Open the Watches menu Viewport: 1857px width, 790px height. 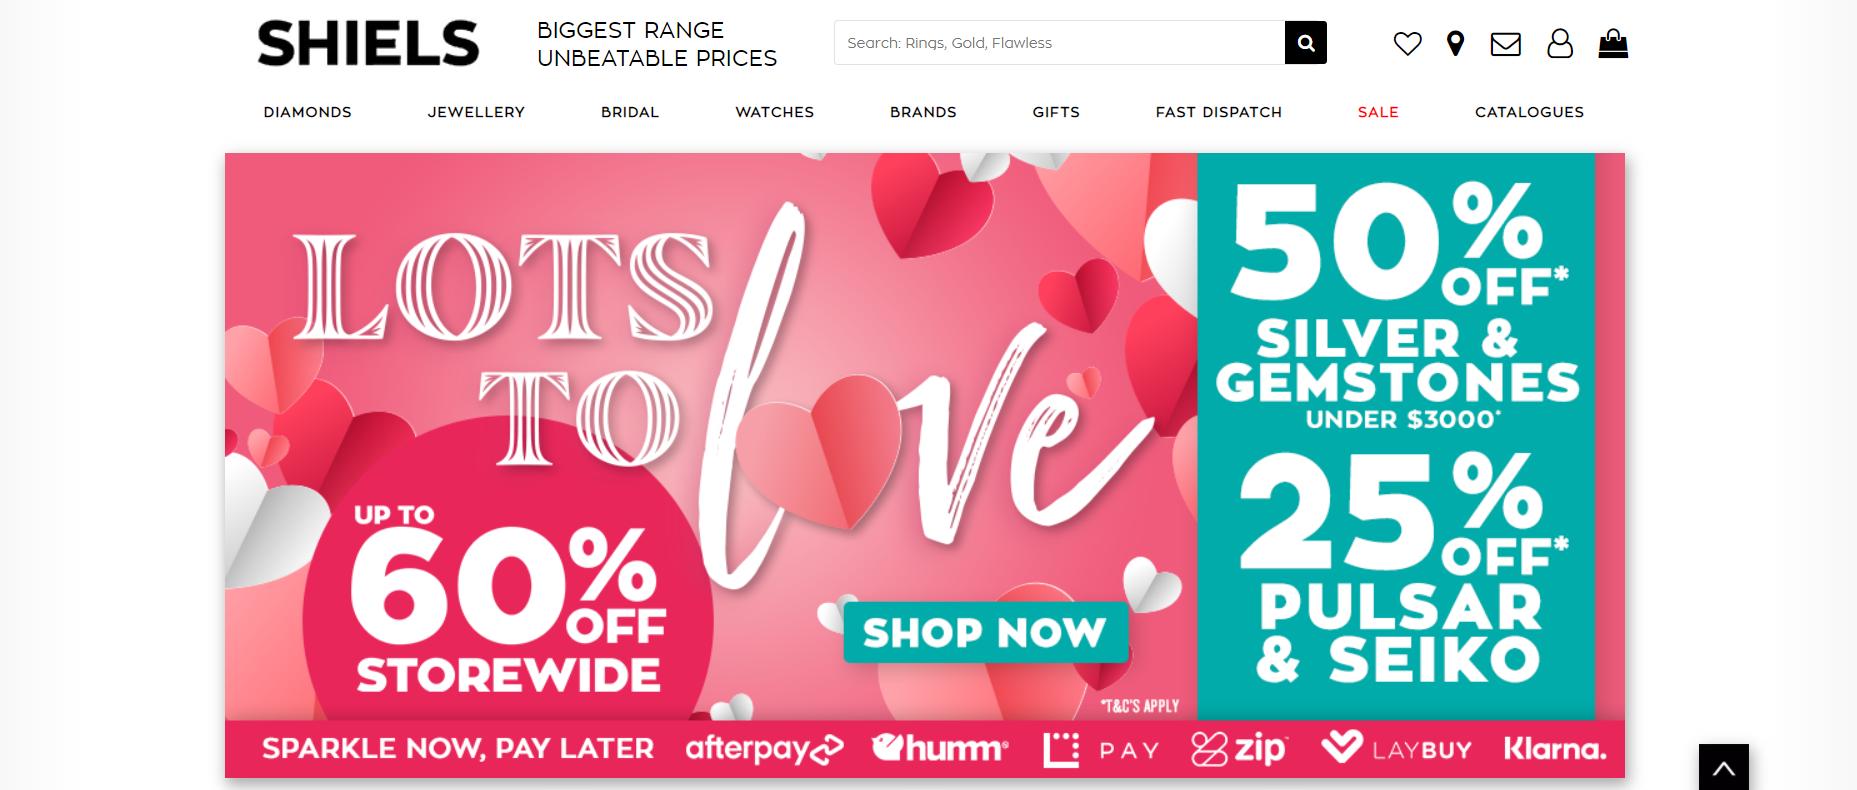pyautogui.click(x=775, y=112)
